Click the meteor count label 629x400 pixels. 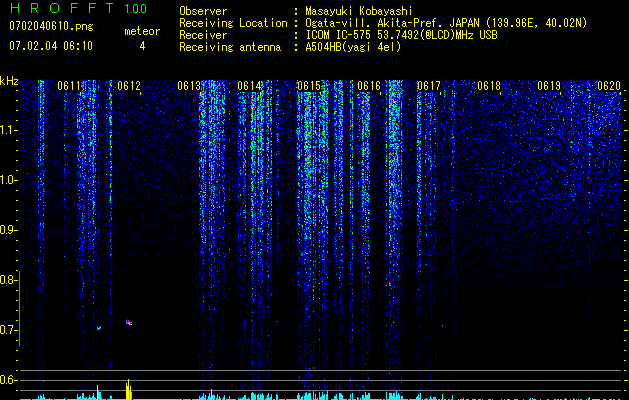point(142,31)
